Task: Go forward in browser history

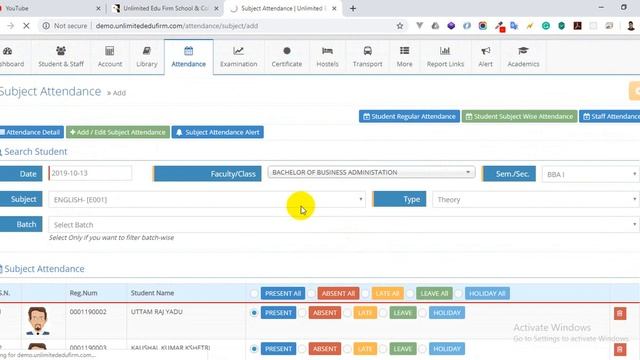Action: [11, 26]
